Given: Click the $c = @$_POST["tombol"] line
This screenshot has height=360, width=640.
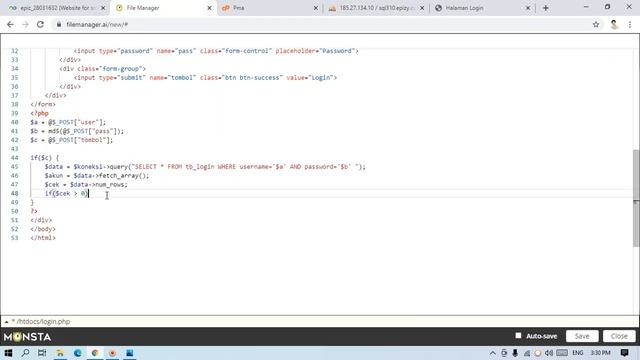Looking at the screenshot, I should pos(71,140).
